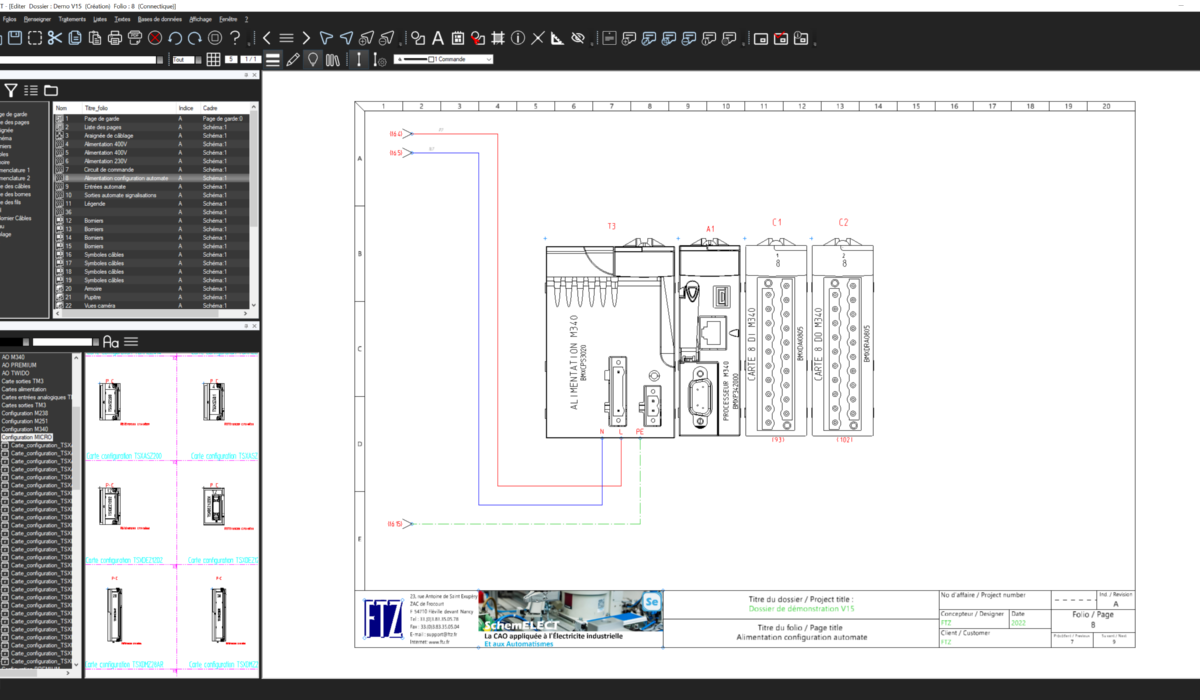This screenshot has width=1200, height=700.
Task: Open the '1 Commande' line type dropdown
Action: pyautogui.click(x=445, y=60)
